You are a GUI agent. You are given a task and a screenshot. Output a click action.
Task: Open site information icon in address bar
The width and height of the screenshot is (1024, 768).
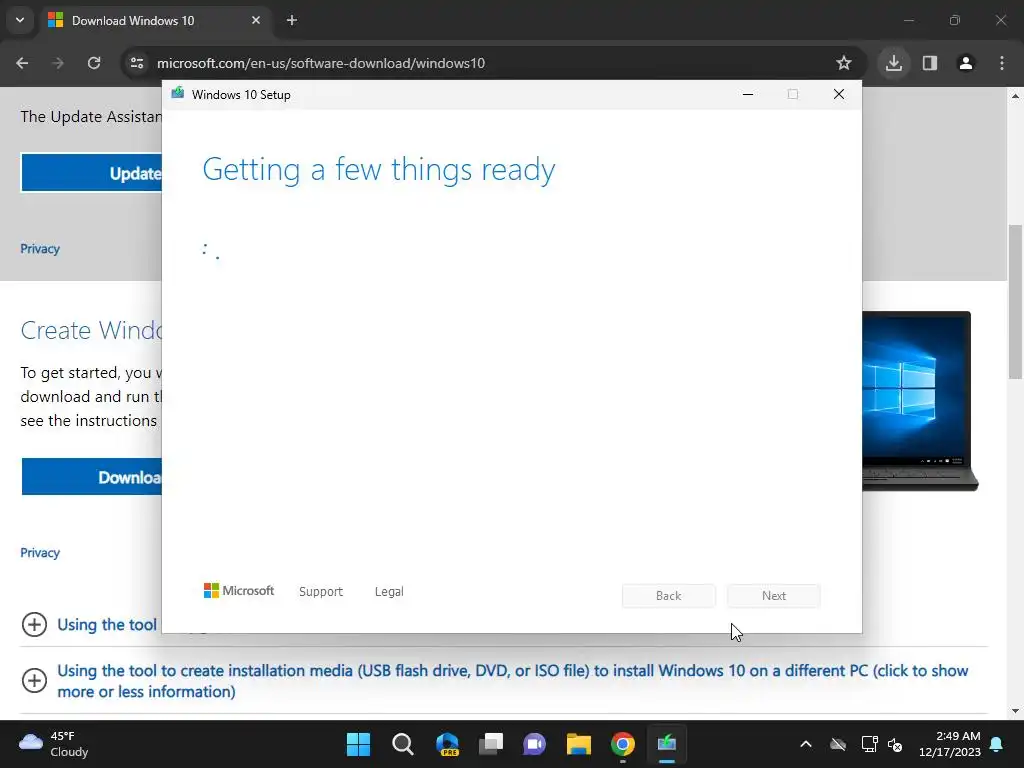coord(137,63)
